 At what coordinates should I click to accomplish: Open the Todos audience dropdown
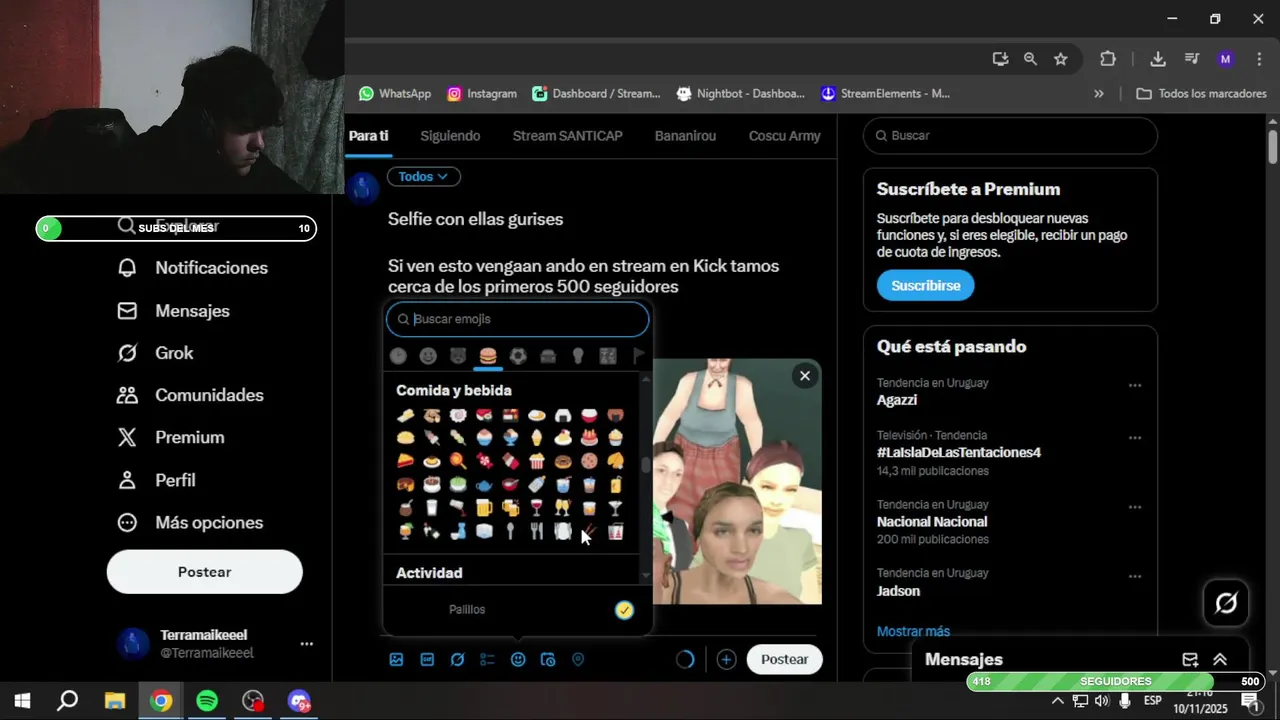click(x=423, y=177)
